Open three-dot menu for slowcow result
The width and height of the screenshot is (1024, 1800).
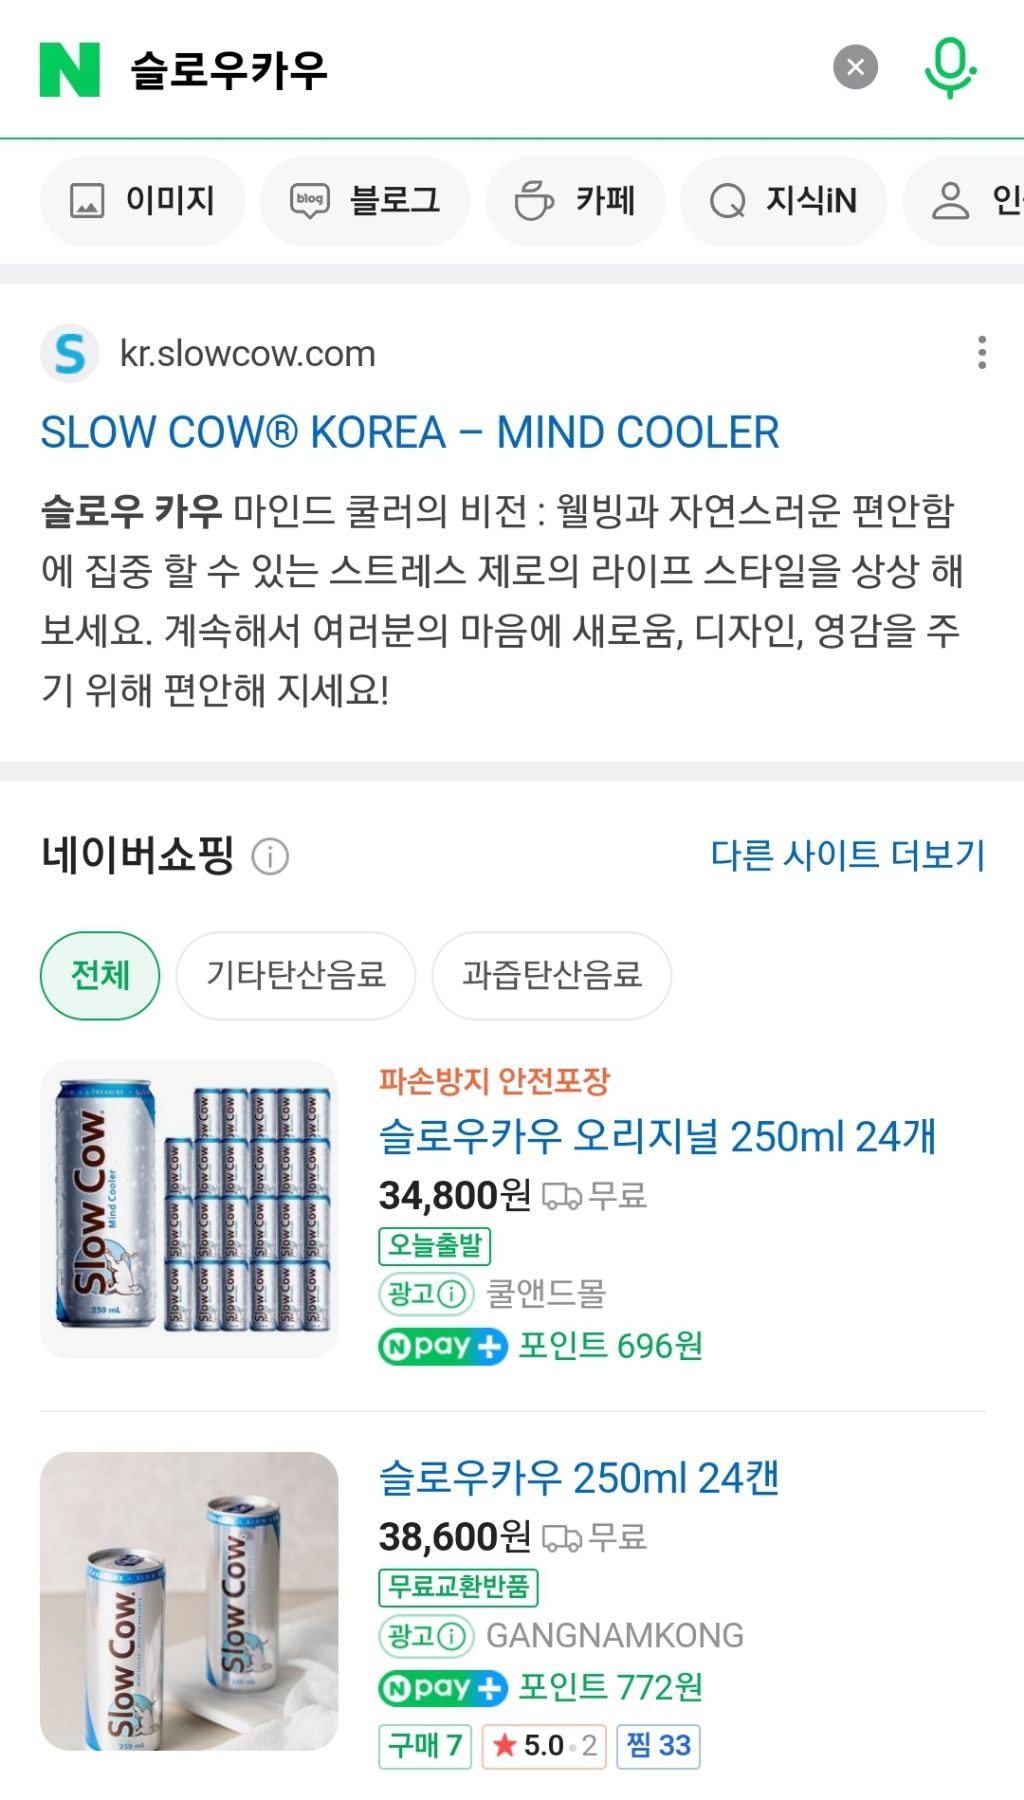(x=982, y=353)
